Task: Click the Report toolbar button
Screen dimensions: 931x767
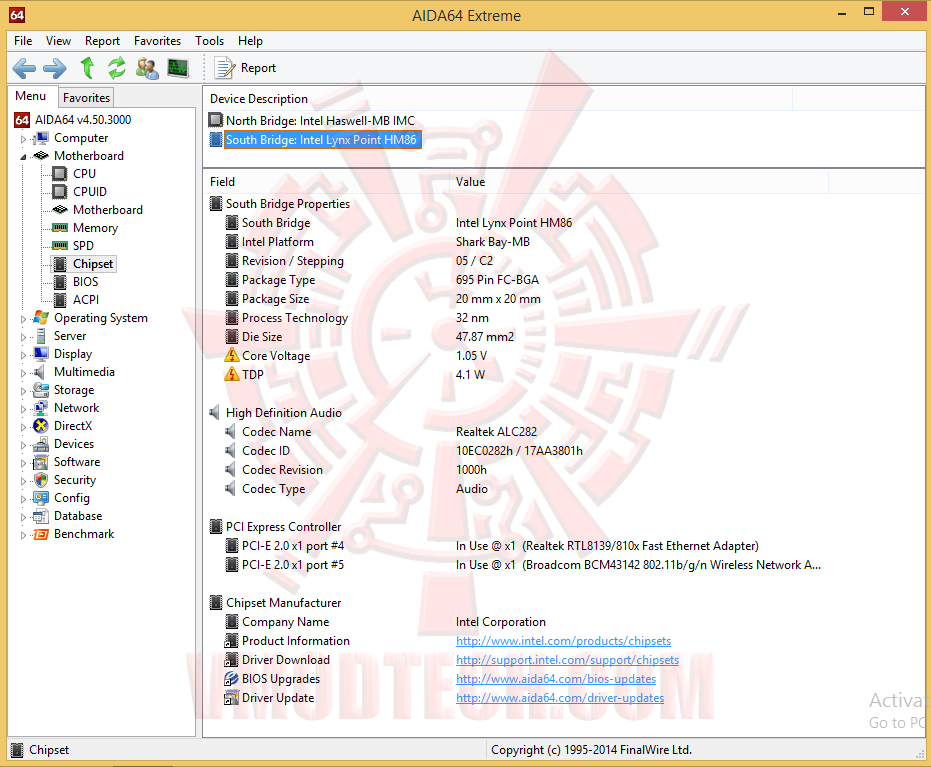Action: tap(245, 68)
